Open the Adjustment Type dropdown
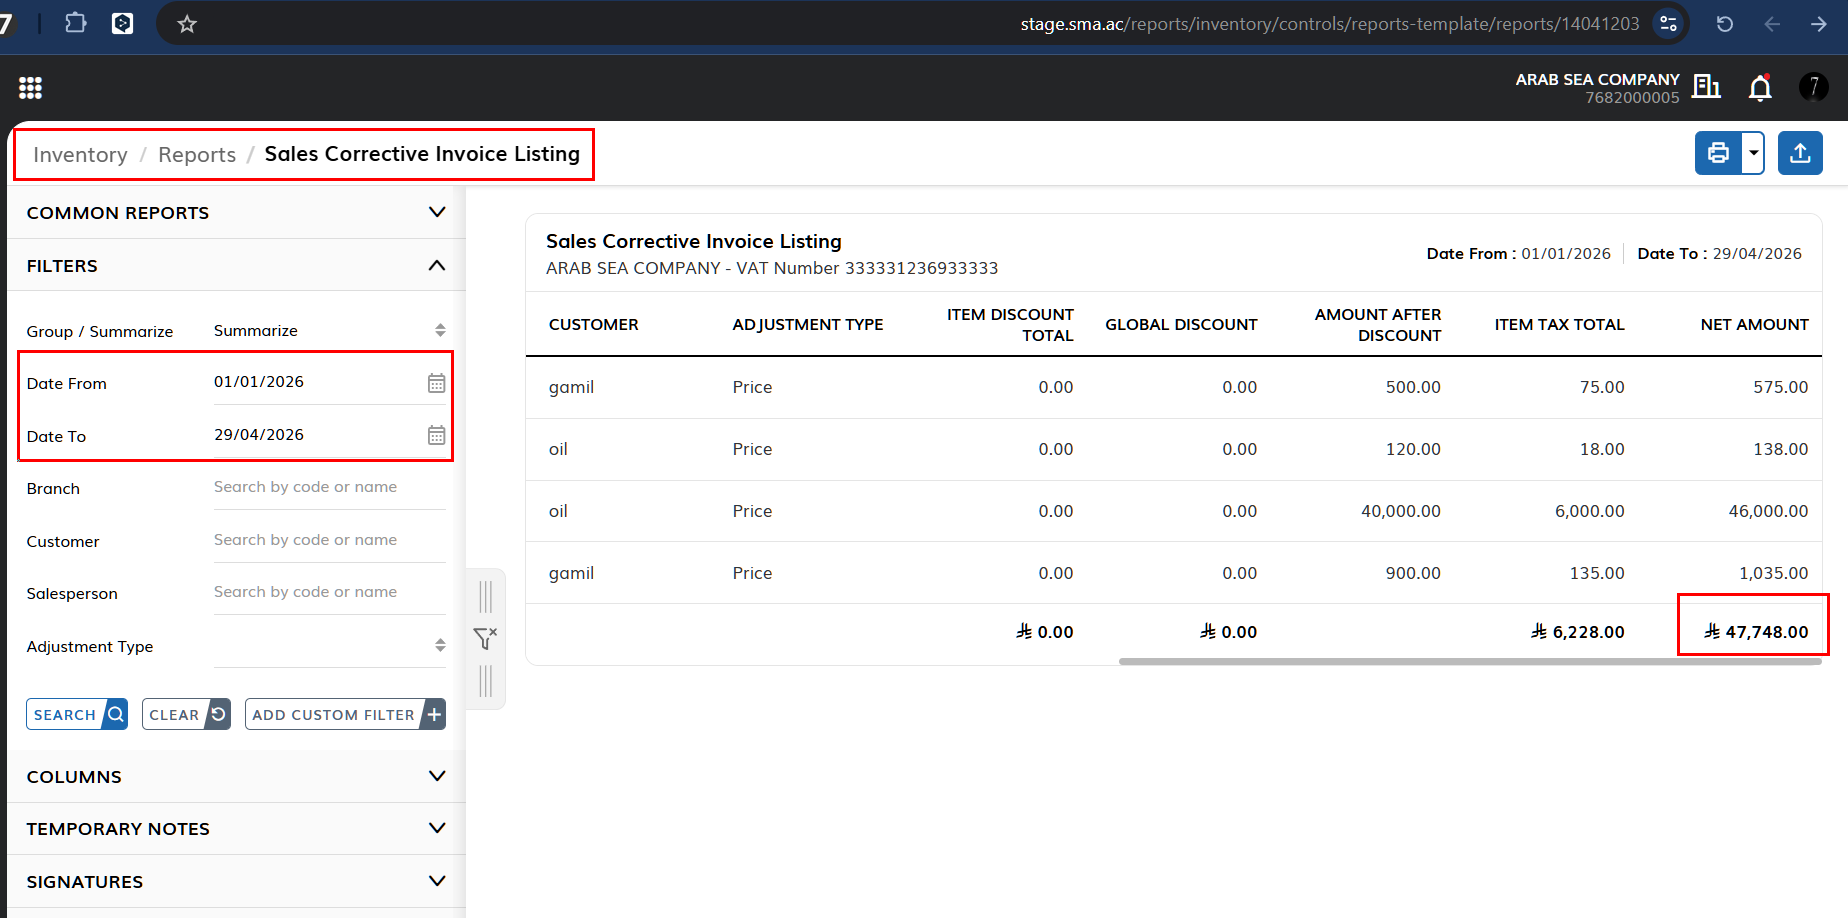The image size is (1848, 918). (x=330, y=646)
